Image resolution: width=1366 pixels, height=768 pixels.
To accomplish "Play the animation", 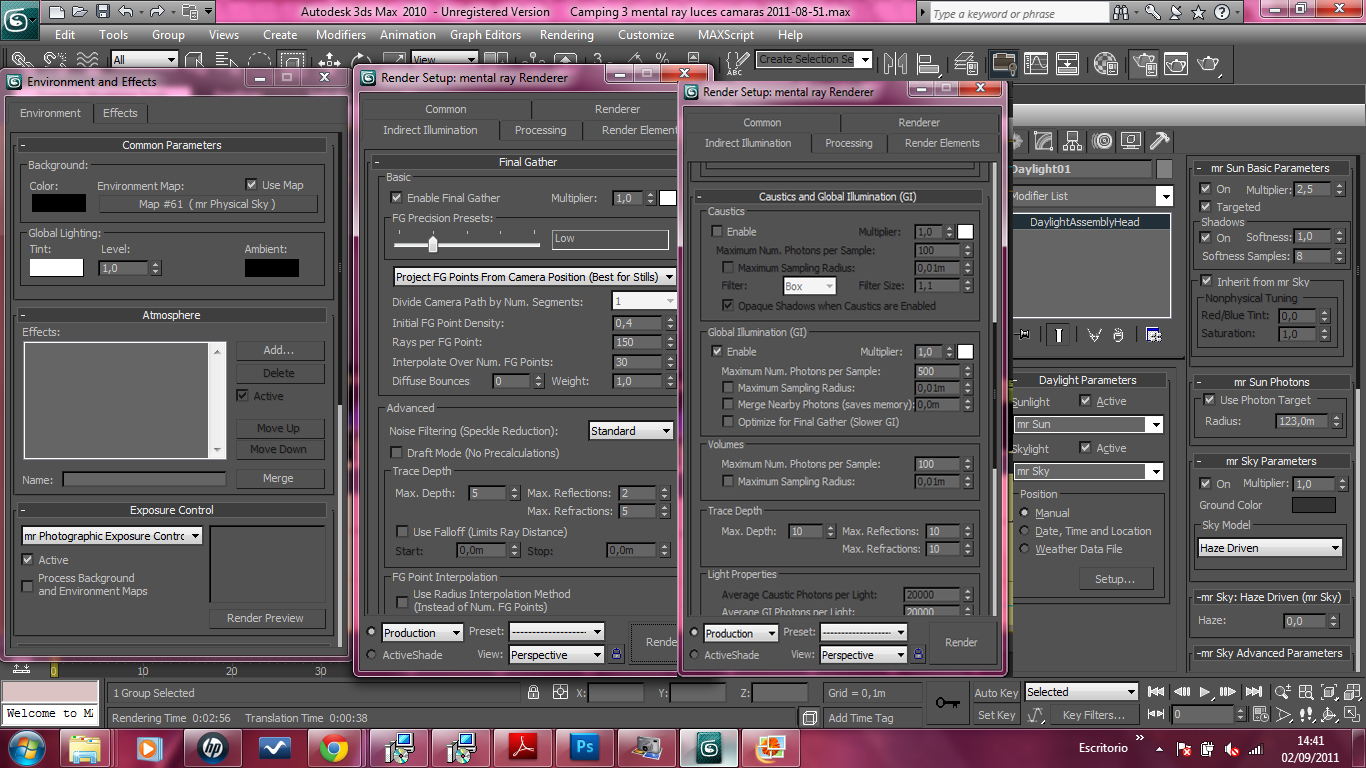I will [1205, 691].
